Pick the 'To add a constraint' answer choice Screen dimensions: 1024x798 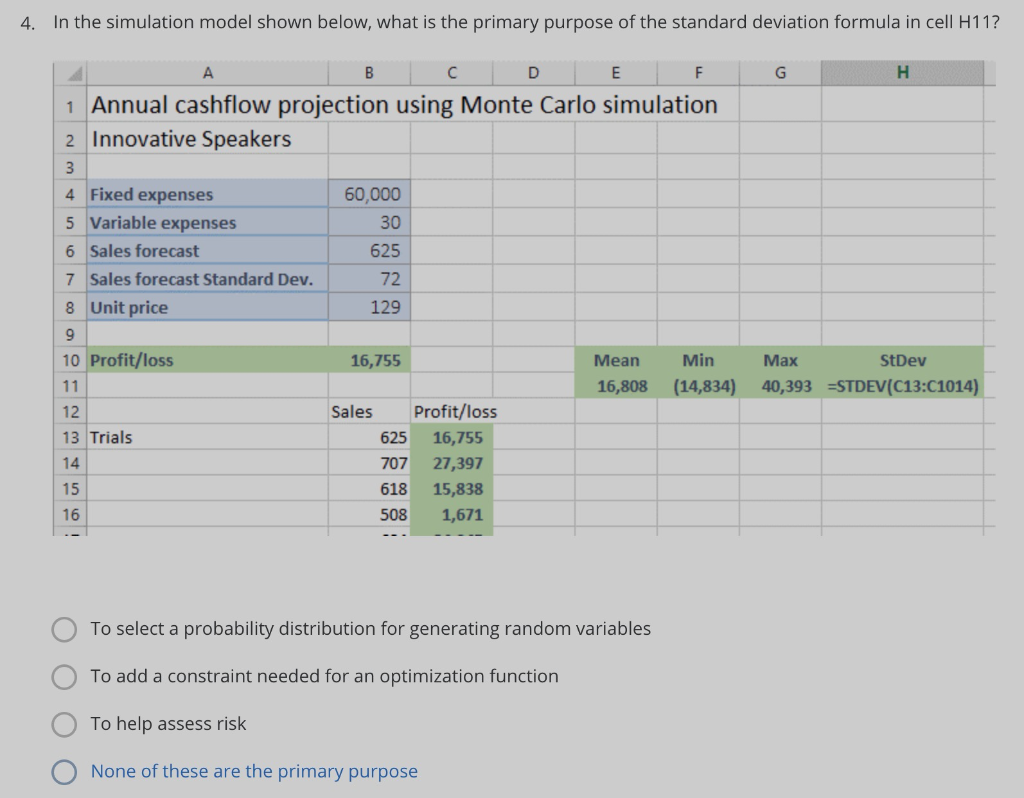coord(64,677)
